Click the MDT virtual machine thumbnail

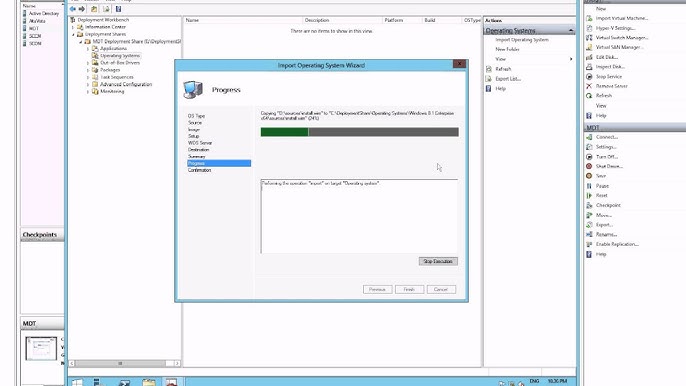[x=41, y=348]
